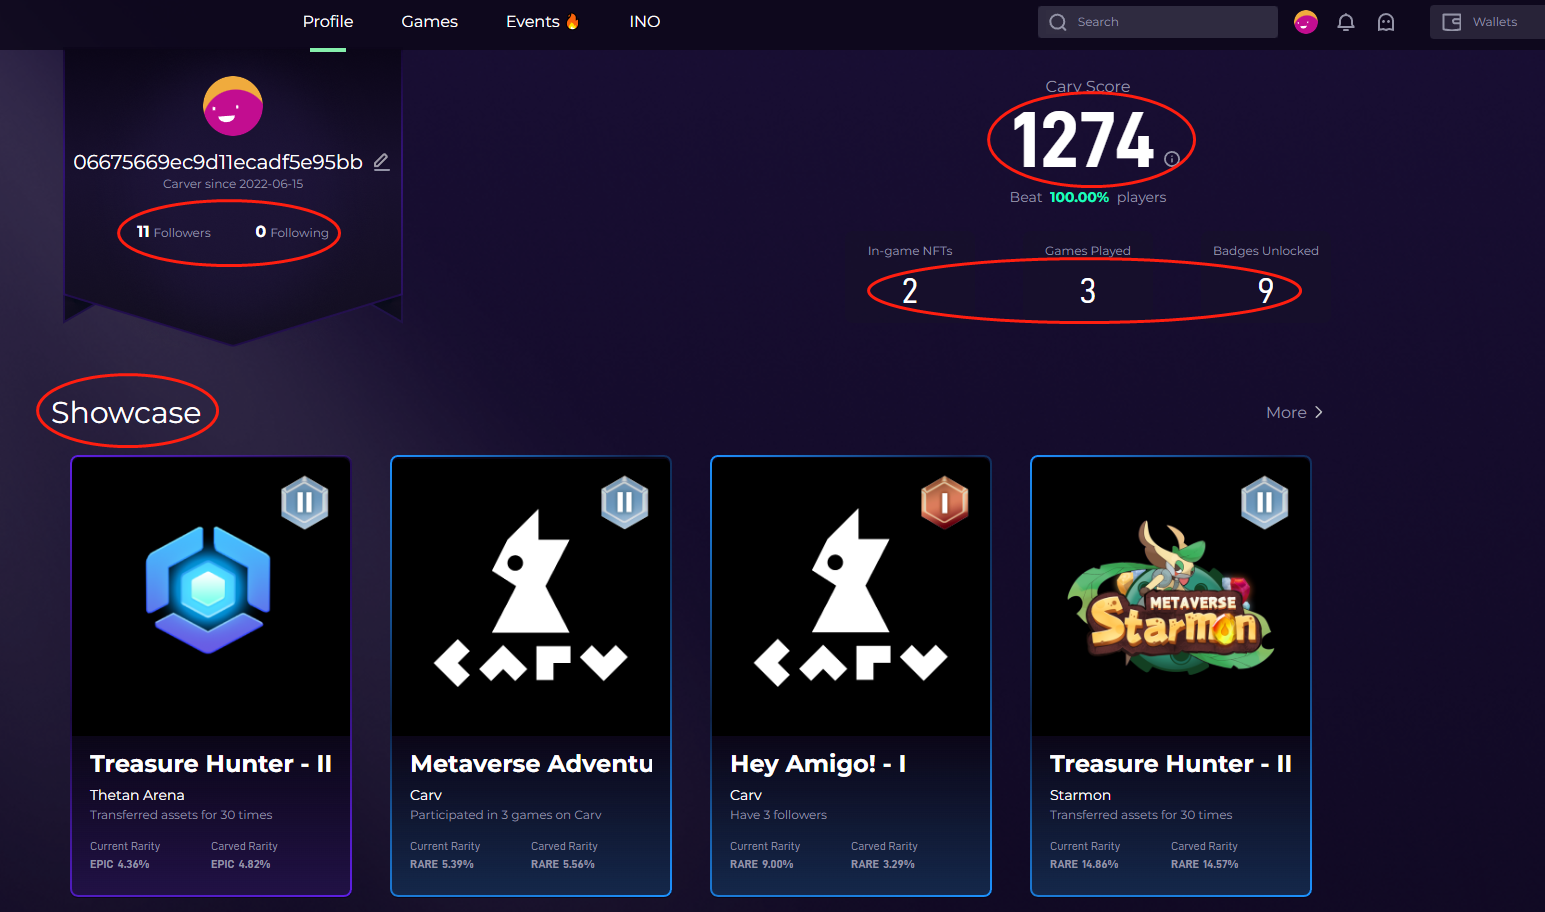Viewport: 1545px width, 912px height.
Task: View the 11 Followers list
Action: coord(174,232)
